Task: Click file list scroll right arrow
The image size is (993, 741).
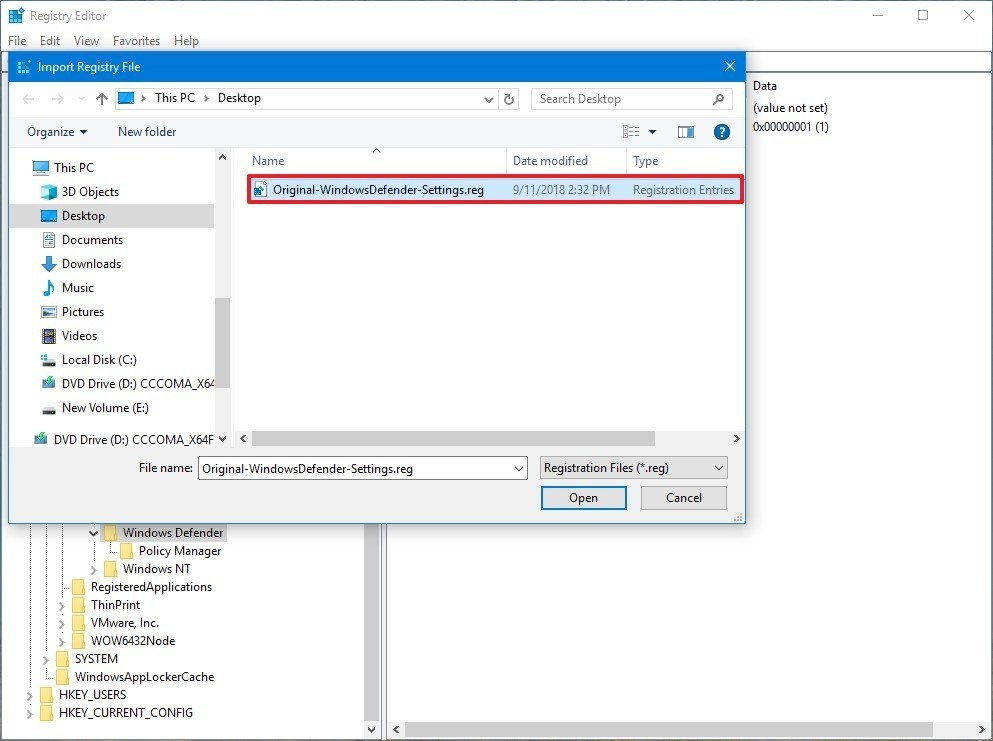Action: 736,439
